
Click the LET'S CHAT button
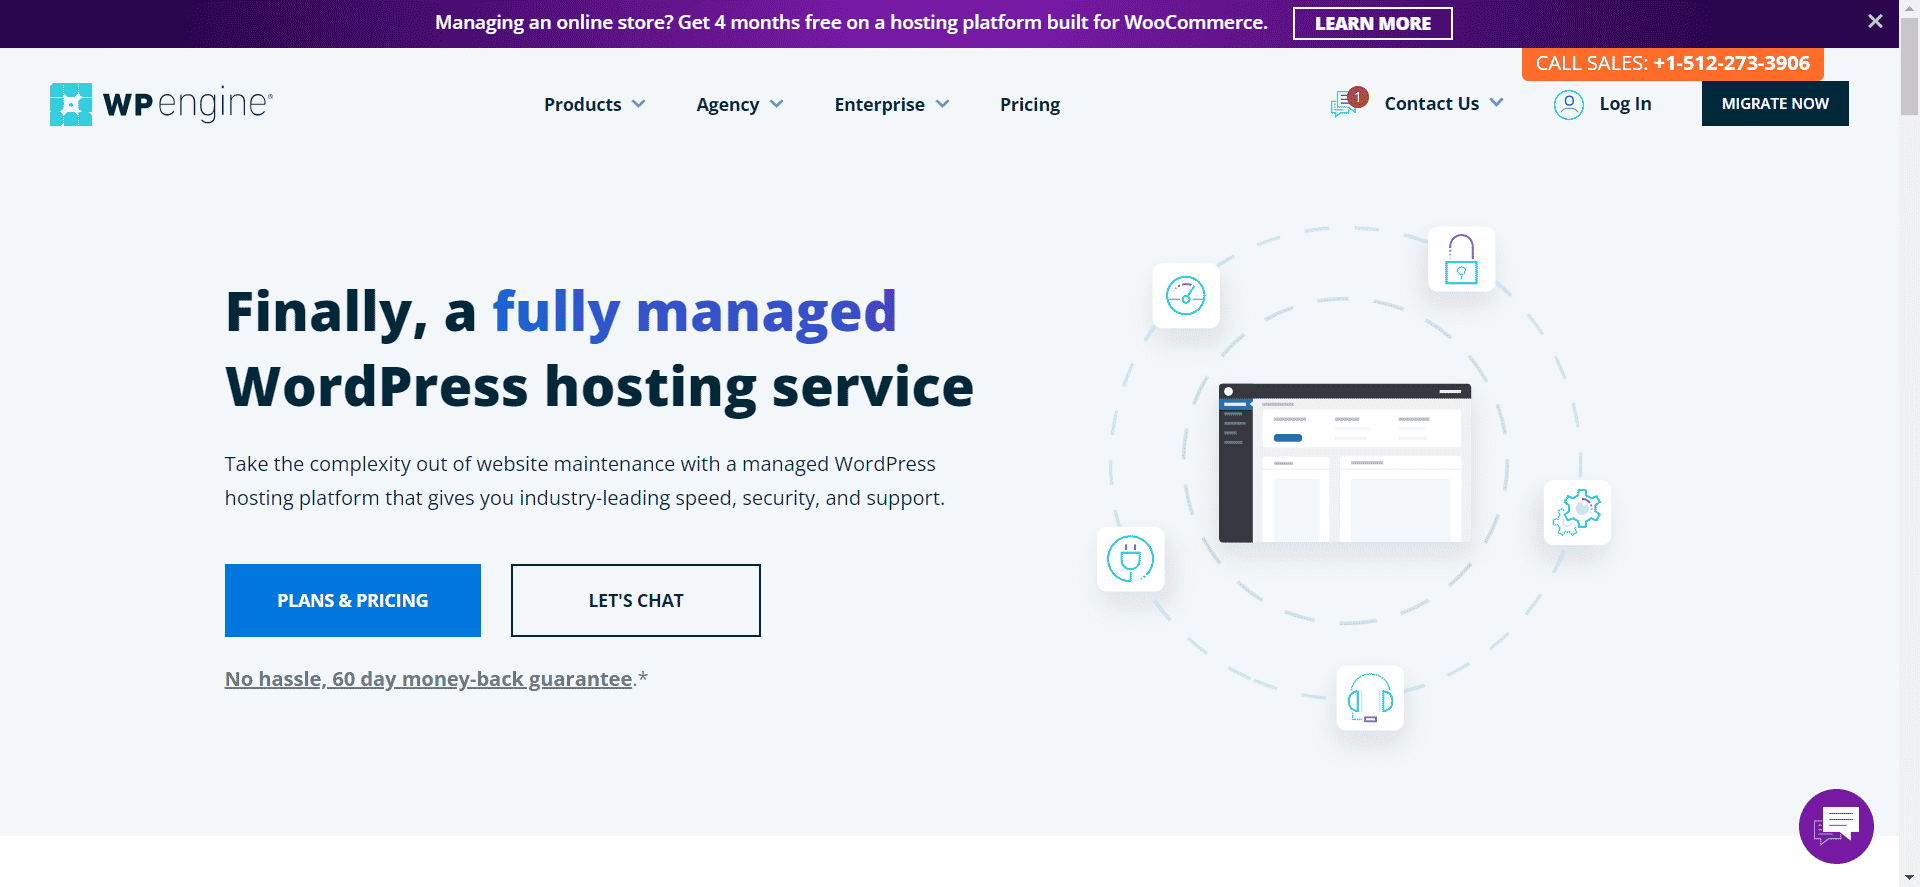tap(636, 600)
